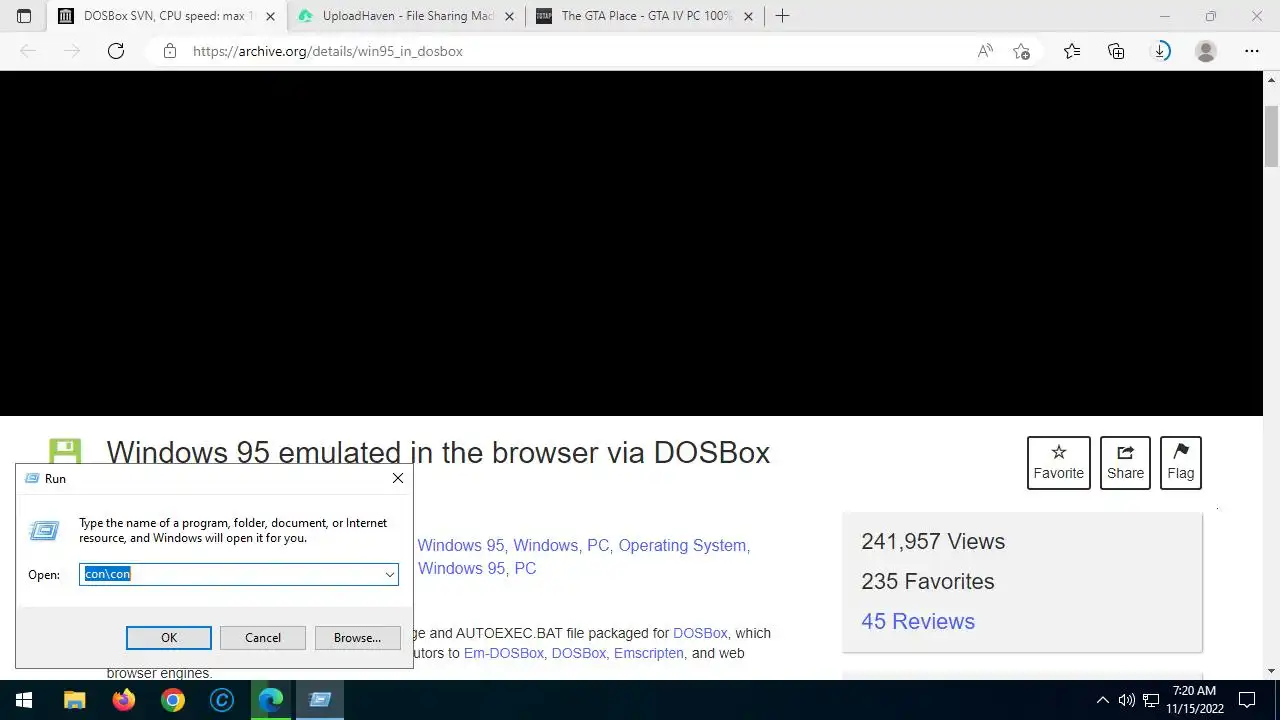Open the network status icon
Screen dimensions: 1280x720
(x=1151, y=700)
